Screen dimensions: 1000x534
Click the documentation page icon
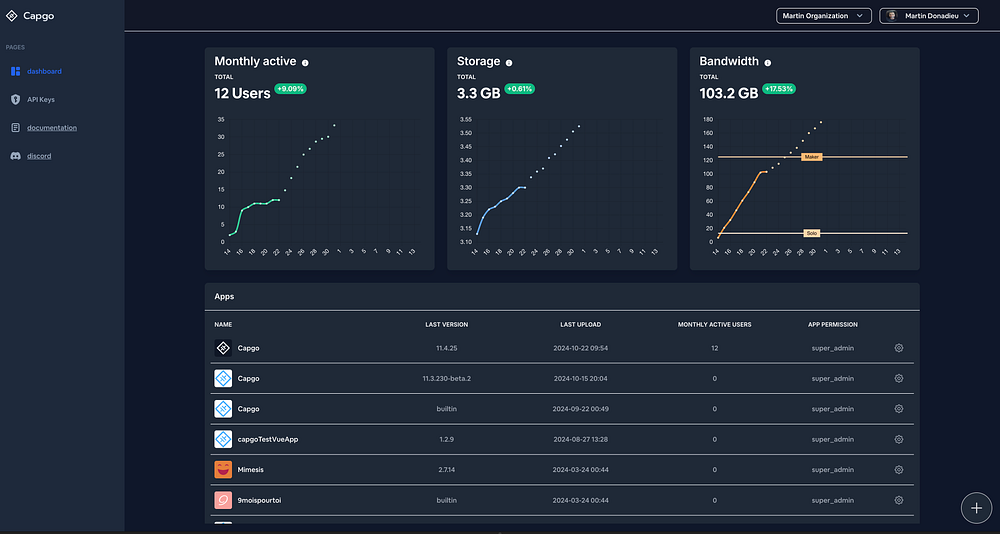click(x=16, y=128)
